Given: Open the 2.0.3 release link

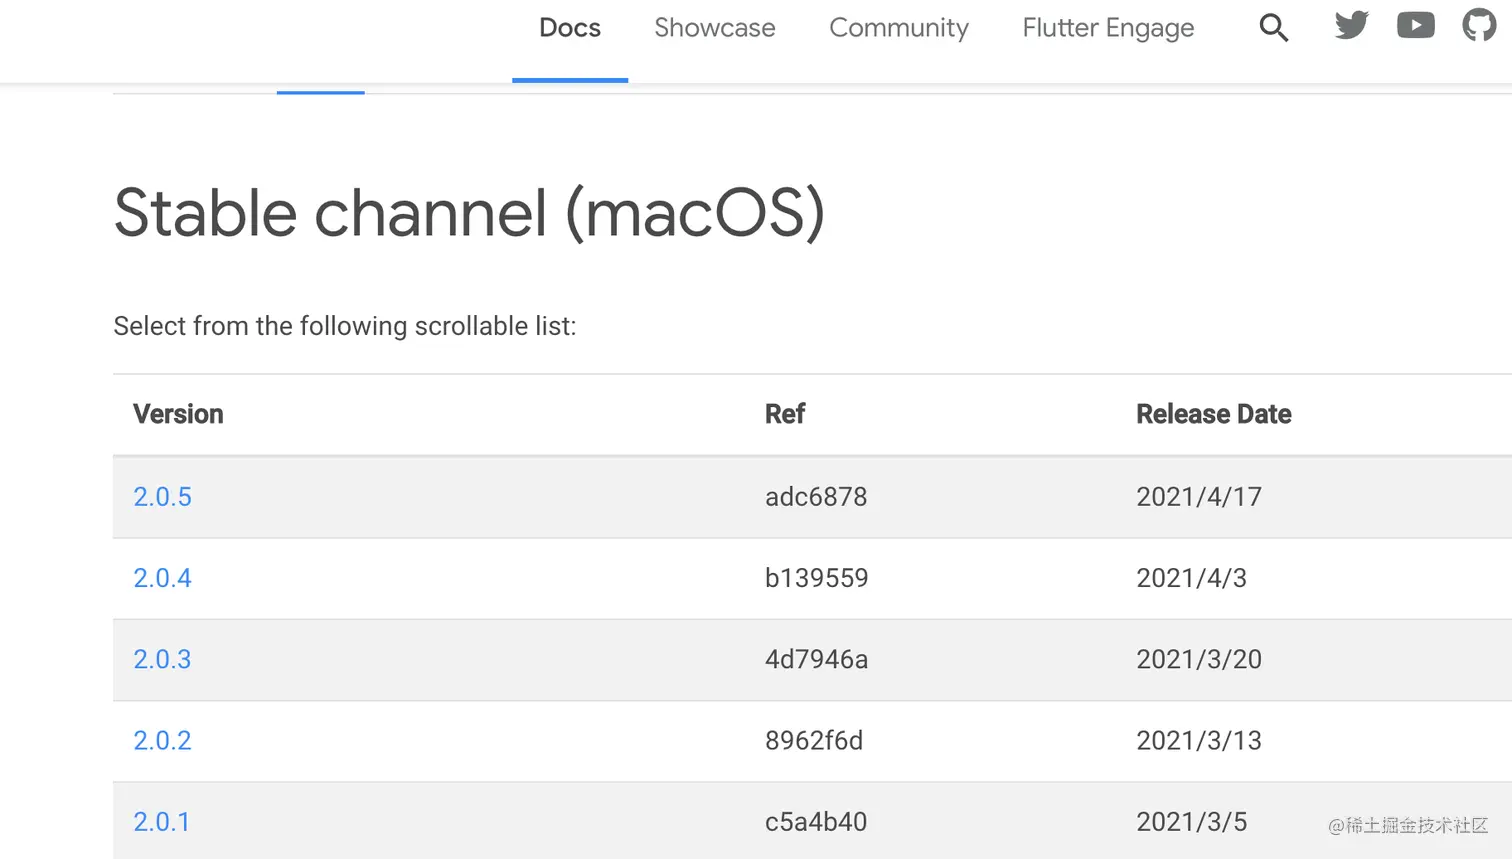Looking at the screenshot, I should 162,659.
